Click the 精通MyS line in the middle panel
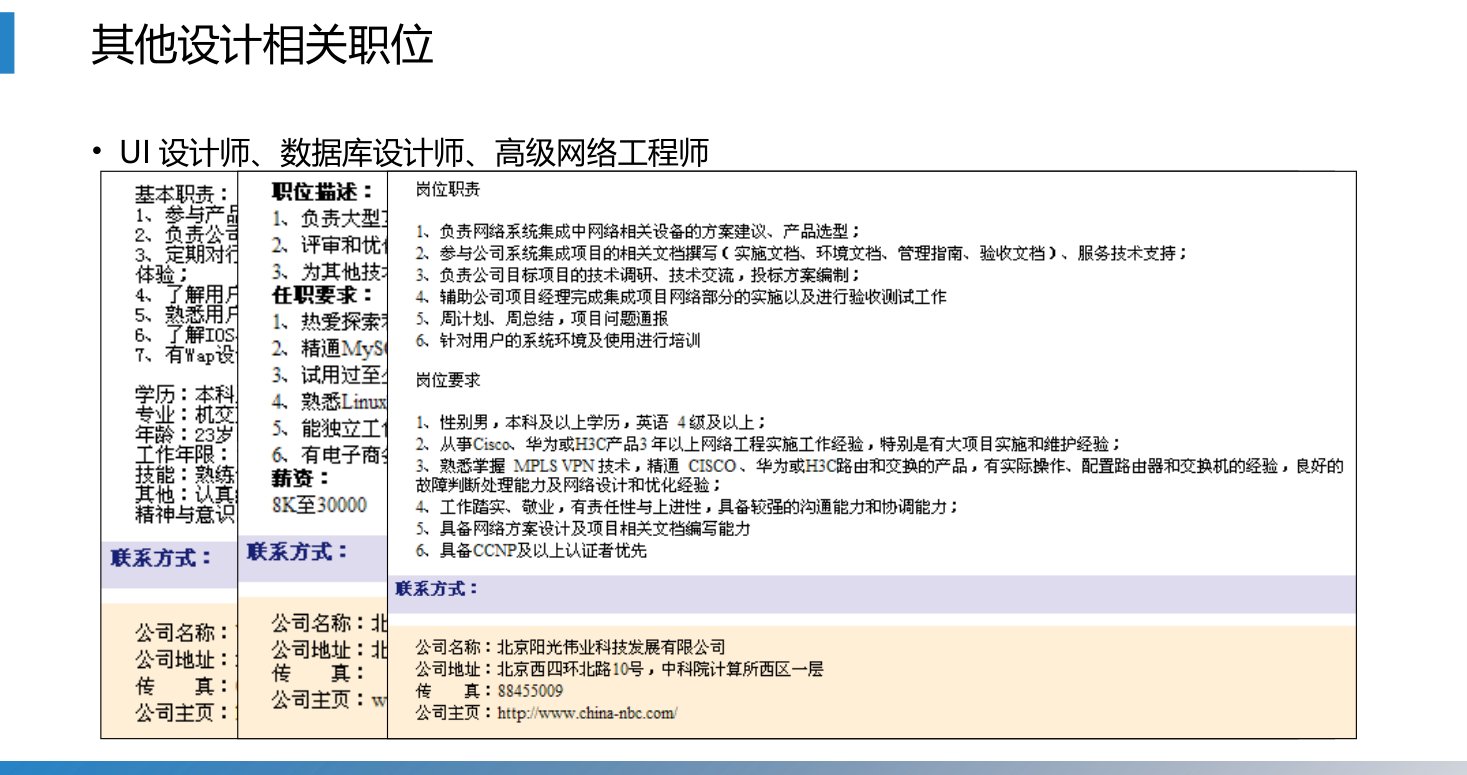Screen dimensions: 1467x775 point(329,350)
